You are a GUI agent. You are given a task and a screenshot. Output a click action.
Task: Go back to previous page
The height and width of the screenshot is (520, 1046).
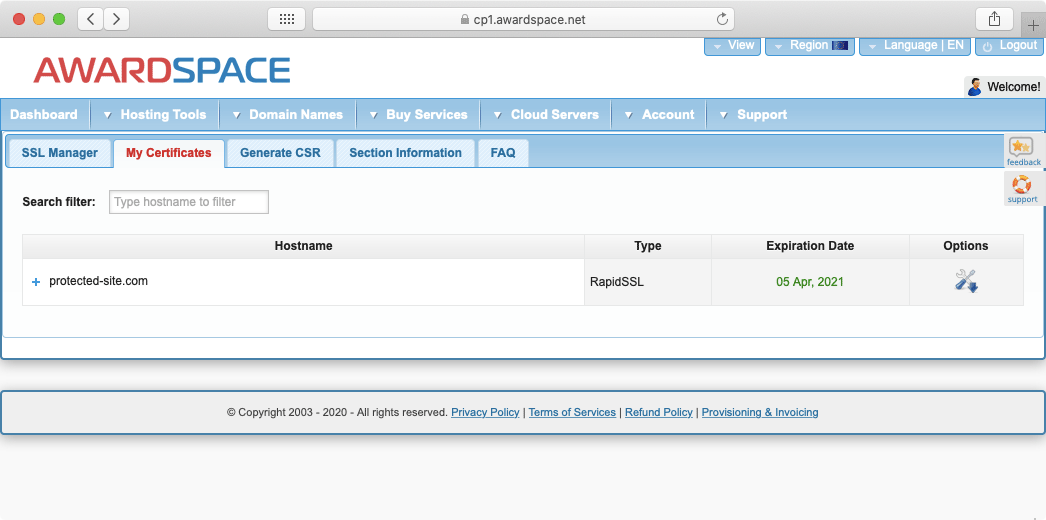point(91,19)
